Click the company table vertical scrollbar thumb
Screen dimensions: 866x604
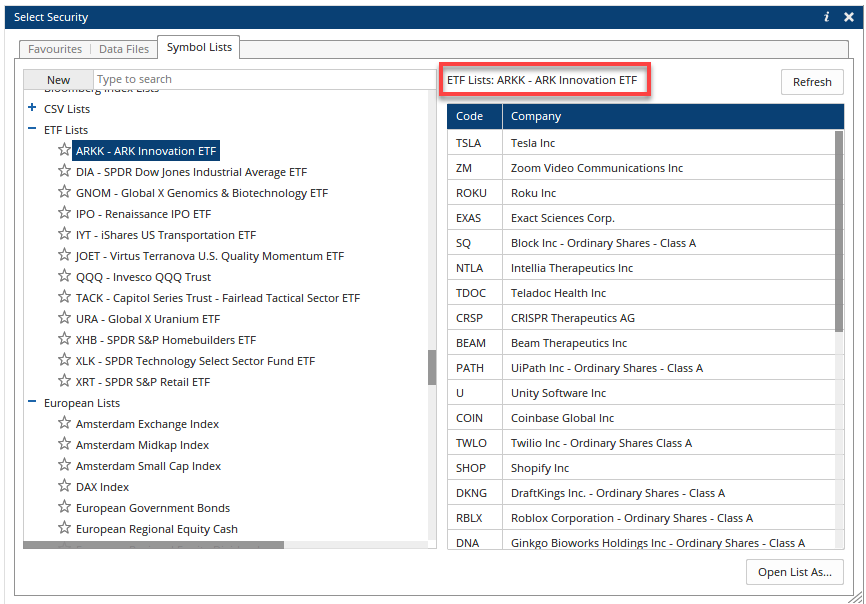(839, 231)
